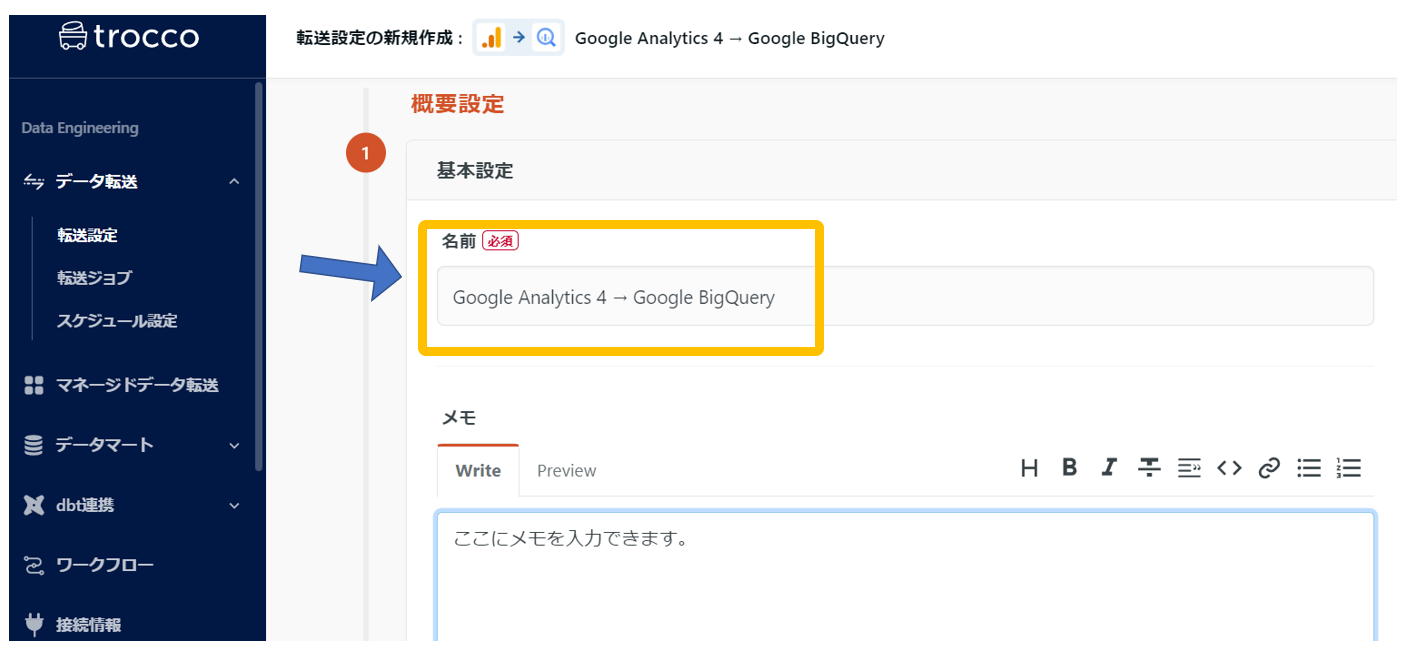The image size is (1426, 662).
Task: Insert a heading using the H icon
Action: coord(1030,467)
